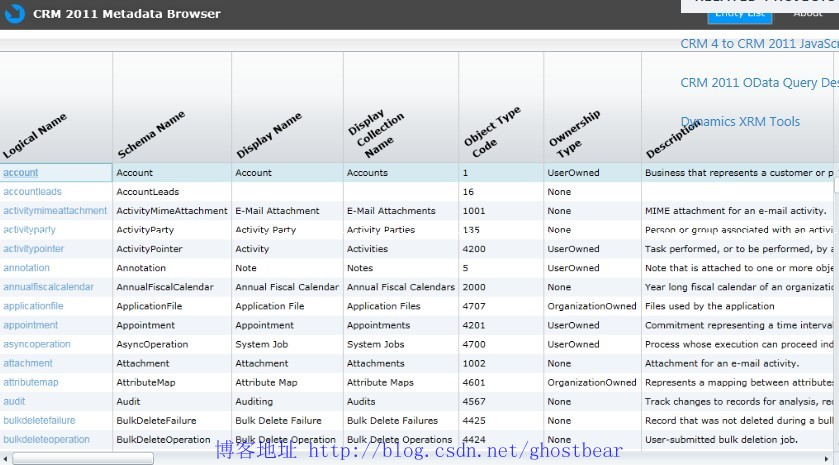Select the AccountLeads schema name cell

click(172, 192)
